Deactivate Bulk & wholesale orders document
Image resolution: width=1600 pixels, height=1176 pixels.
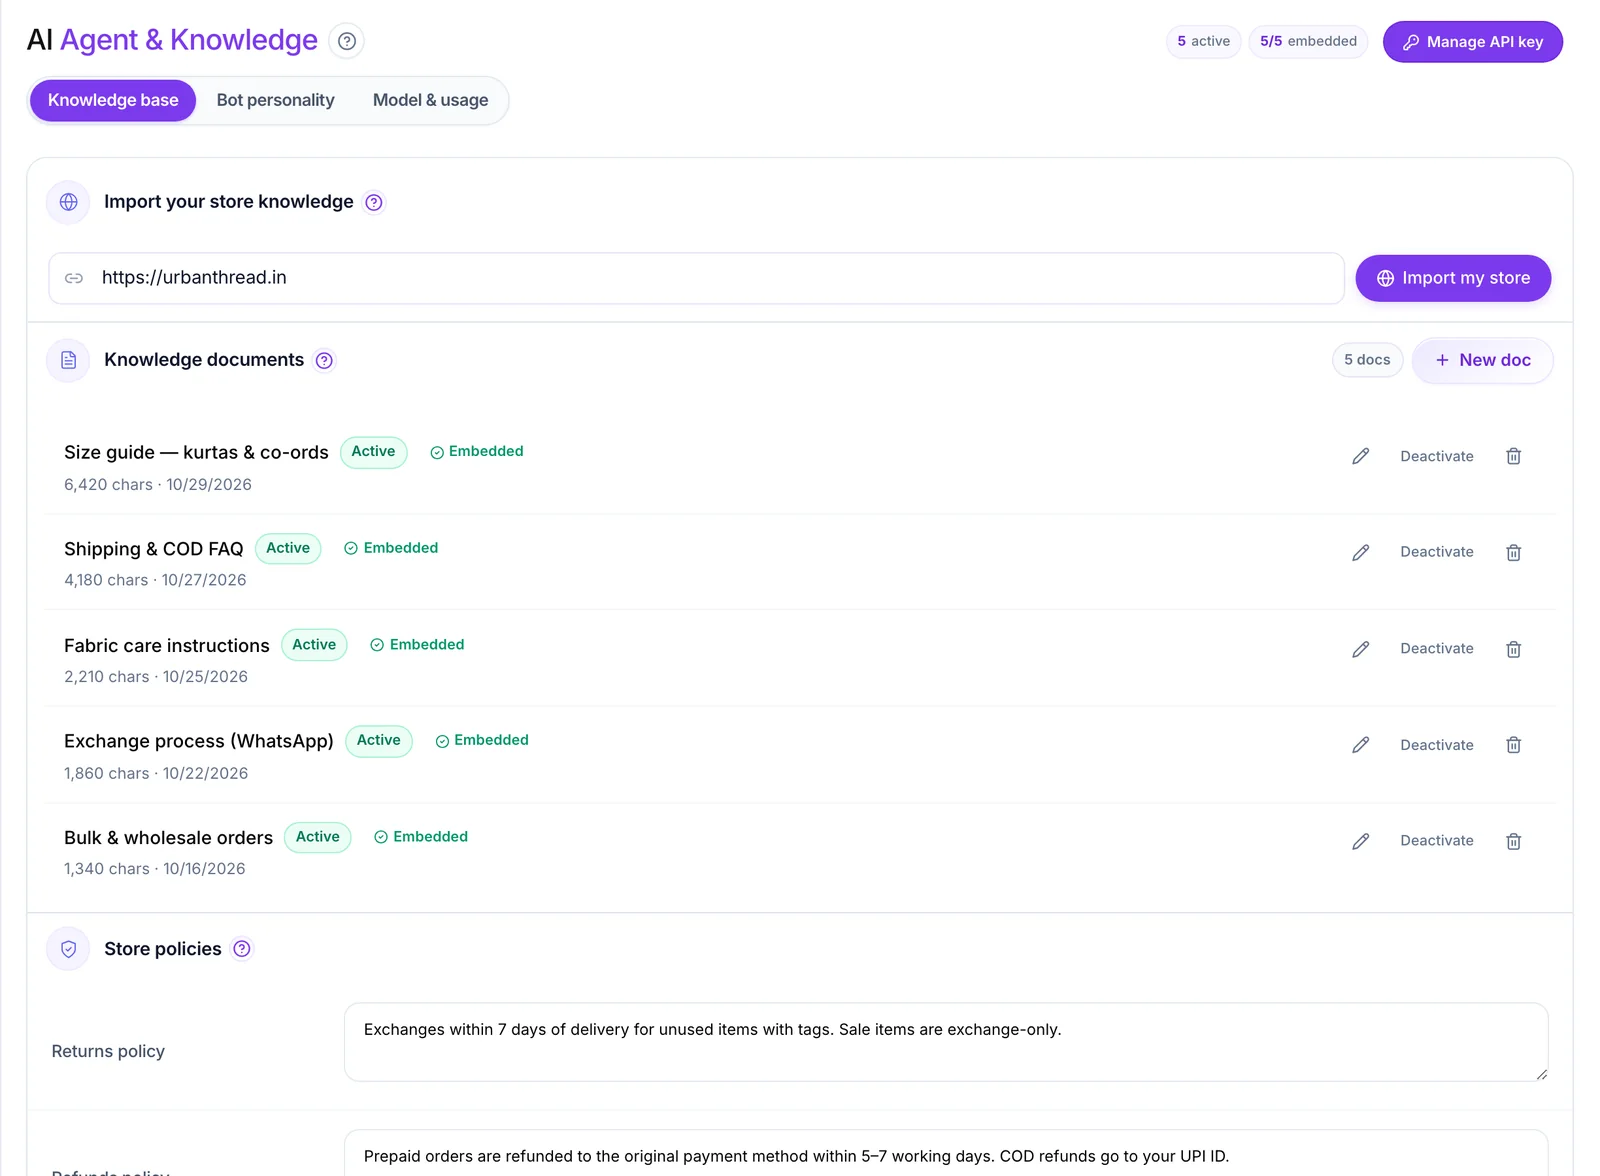tap(1437, 841)
